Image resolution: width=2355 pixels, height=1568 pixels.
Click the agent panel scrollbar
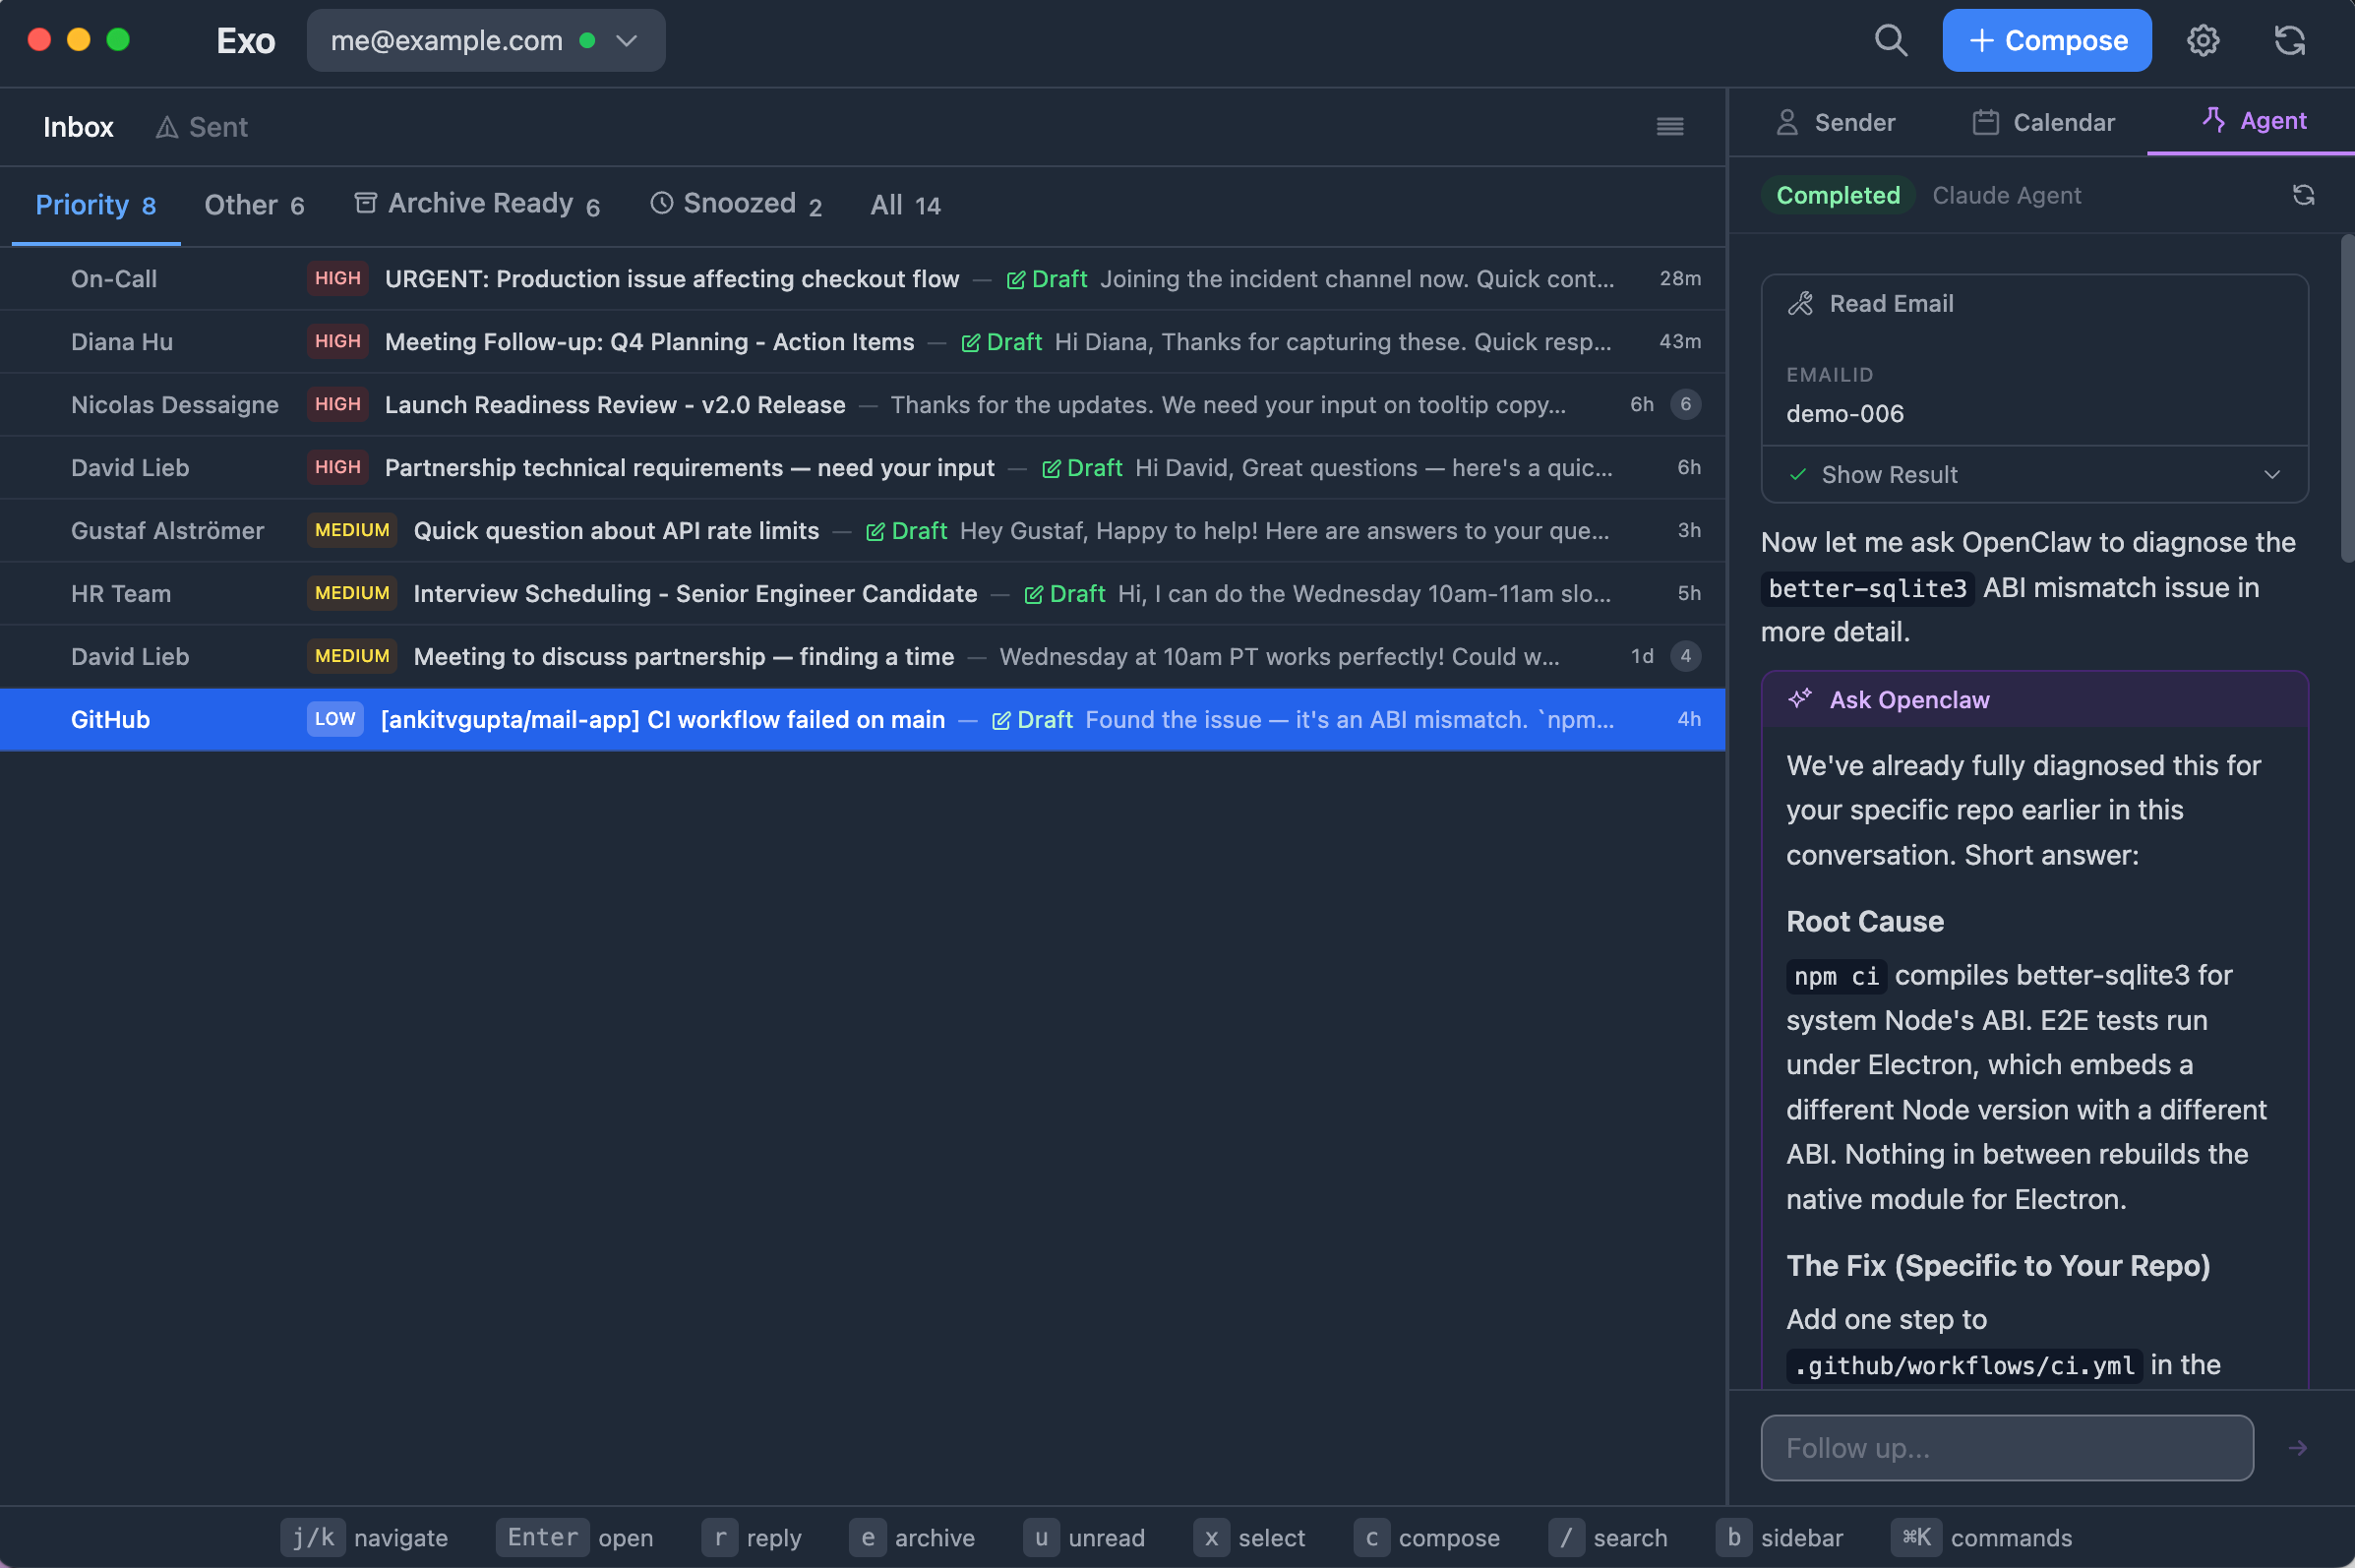2346,400
